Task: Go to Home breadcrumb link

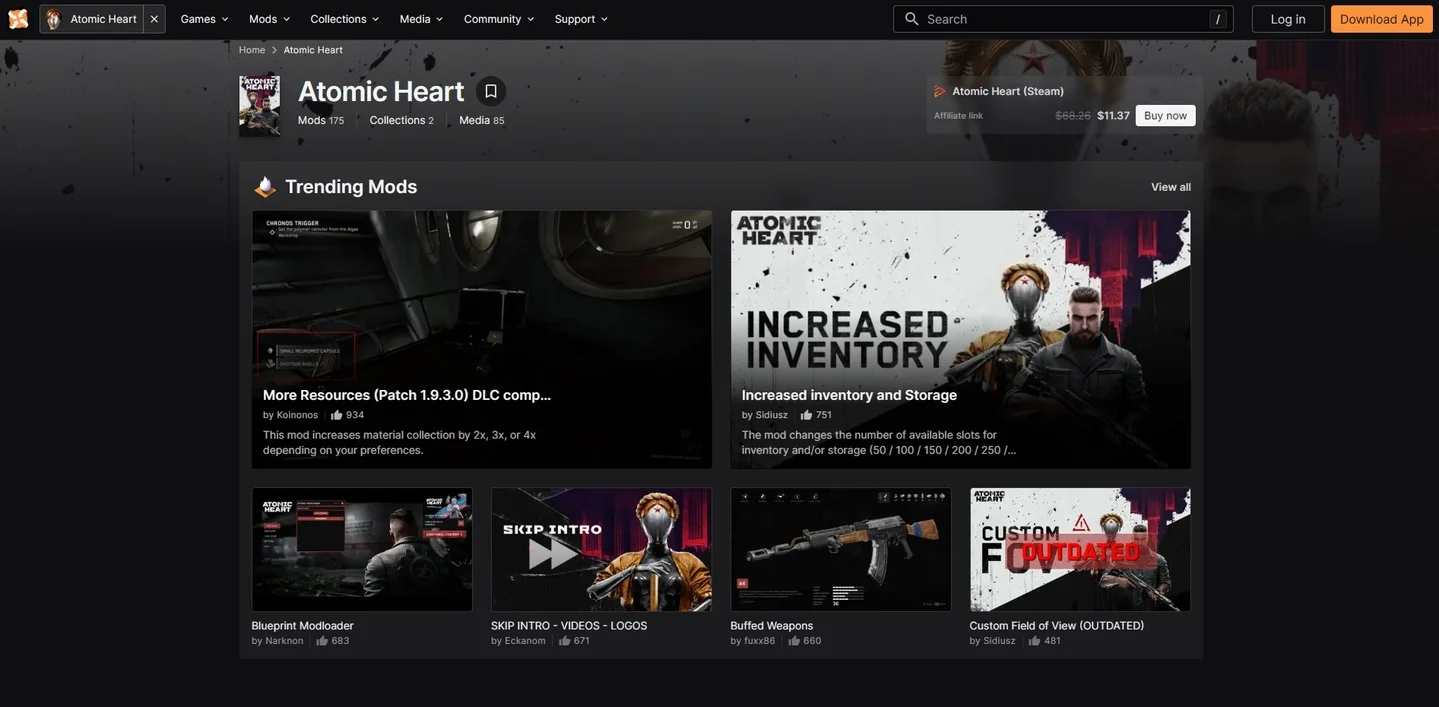Action: pos(252,50)
